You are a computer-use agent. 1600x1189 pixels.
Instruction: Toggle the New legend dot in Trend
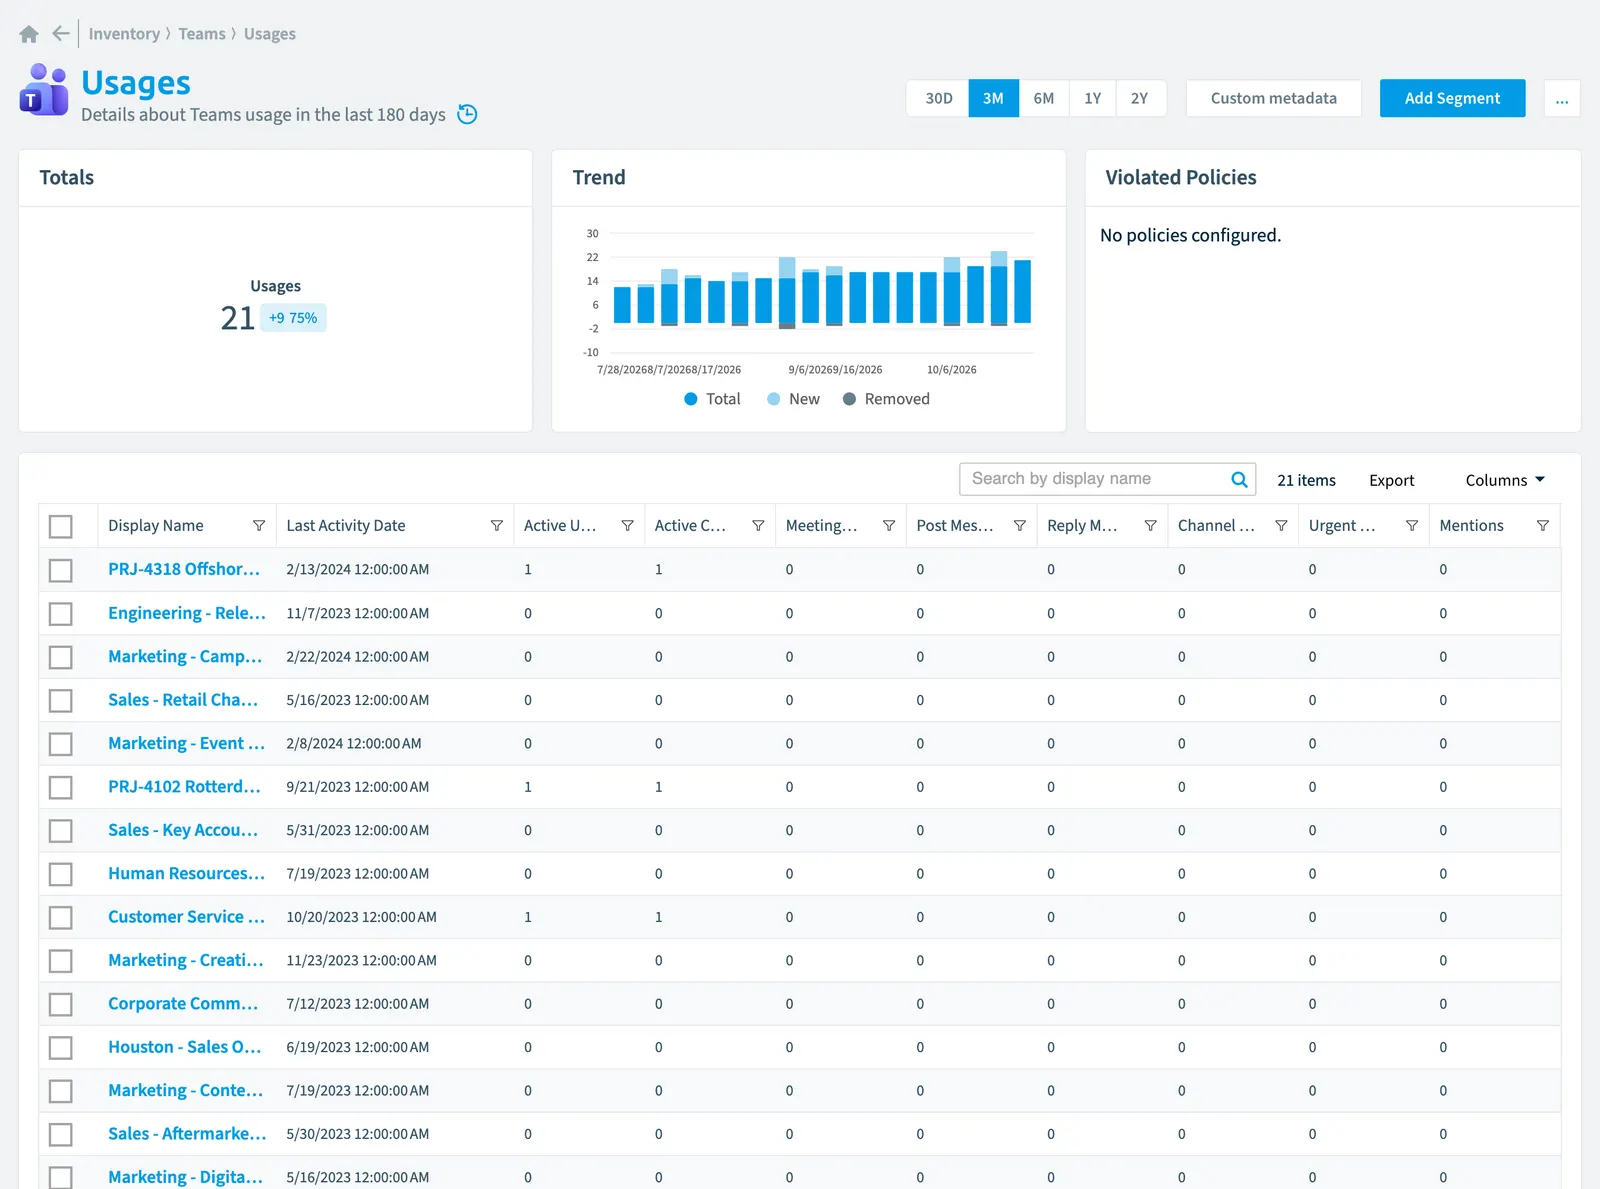coord(773,399)
